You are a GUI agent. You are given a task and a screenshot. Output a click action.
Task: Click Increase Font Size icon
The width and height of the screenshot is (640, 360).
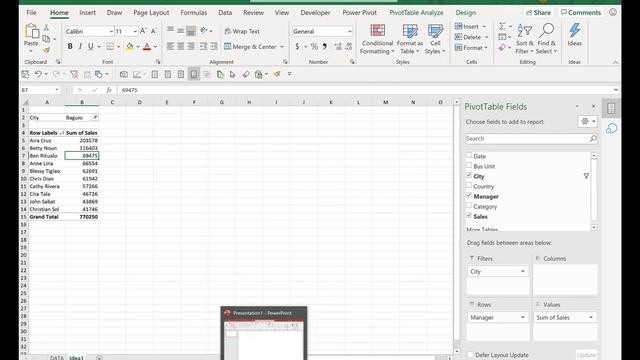[x=143, y=31]
